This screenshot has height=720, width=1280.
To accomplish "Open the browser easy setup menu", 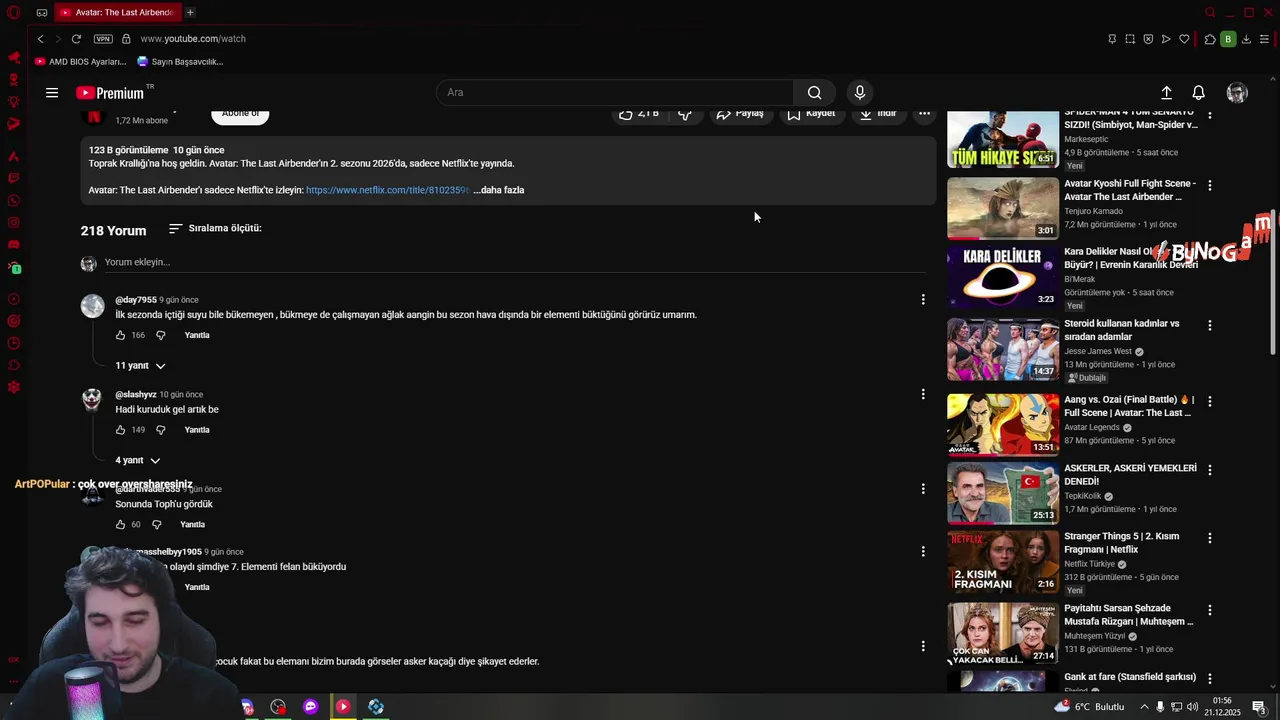I will click(1265, 39).
